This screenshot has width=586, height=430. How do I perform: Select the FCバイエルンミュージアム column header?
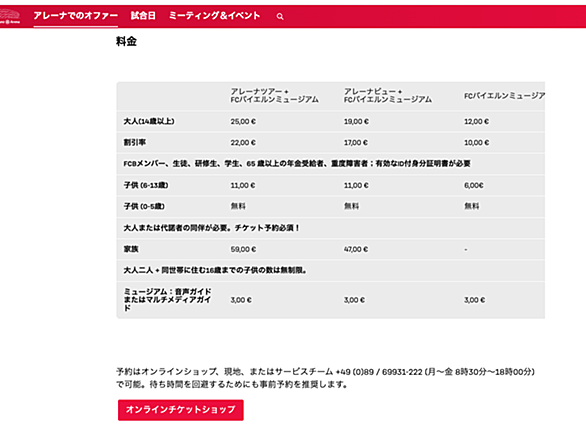click(x=505, y=96)
